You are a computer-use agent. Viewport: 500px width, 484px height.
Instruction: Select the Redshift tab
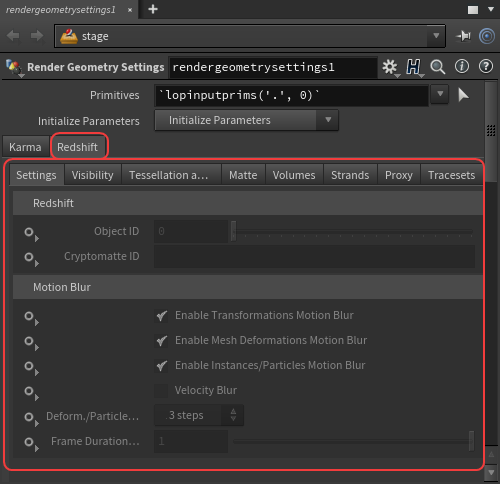78,147
